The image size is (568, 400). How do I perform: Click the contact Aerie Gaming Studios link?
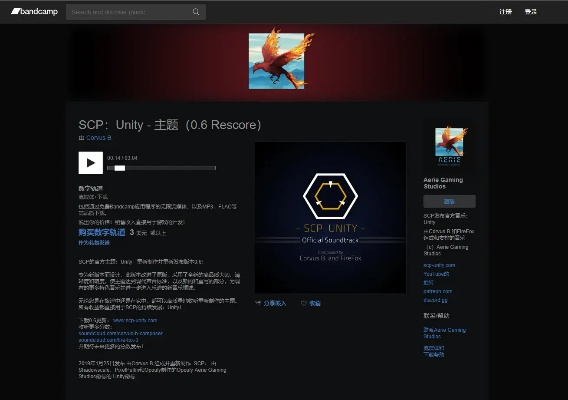point(445,333)
